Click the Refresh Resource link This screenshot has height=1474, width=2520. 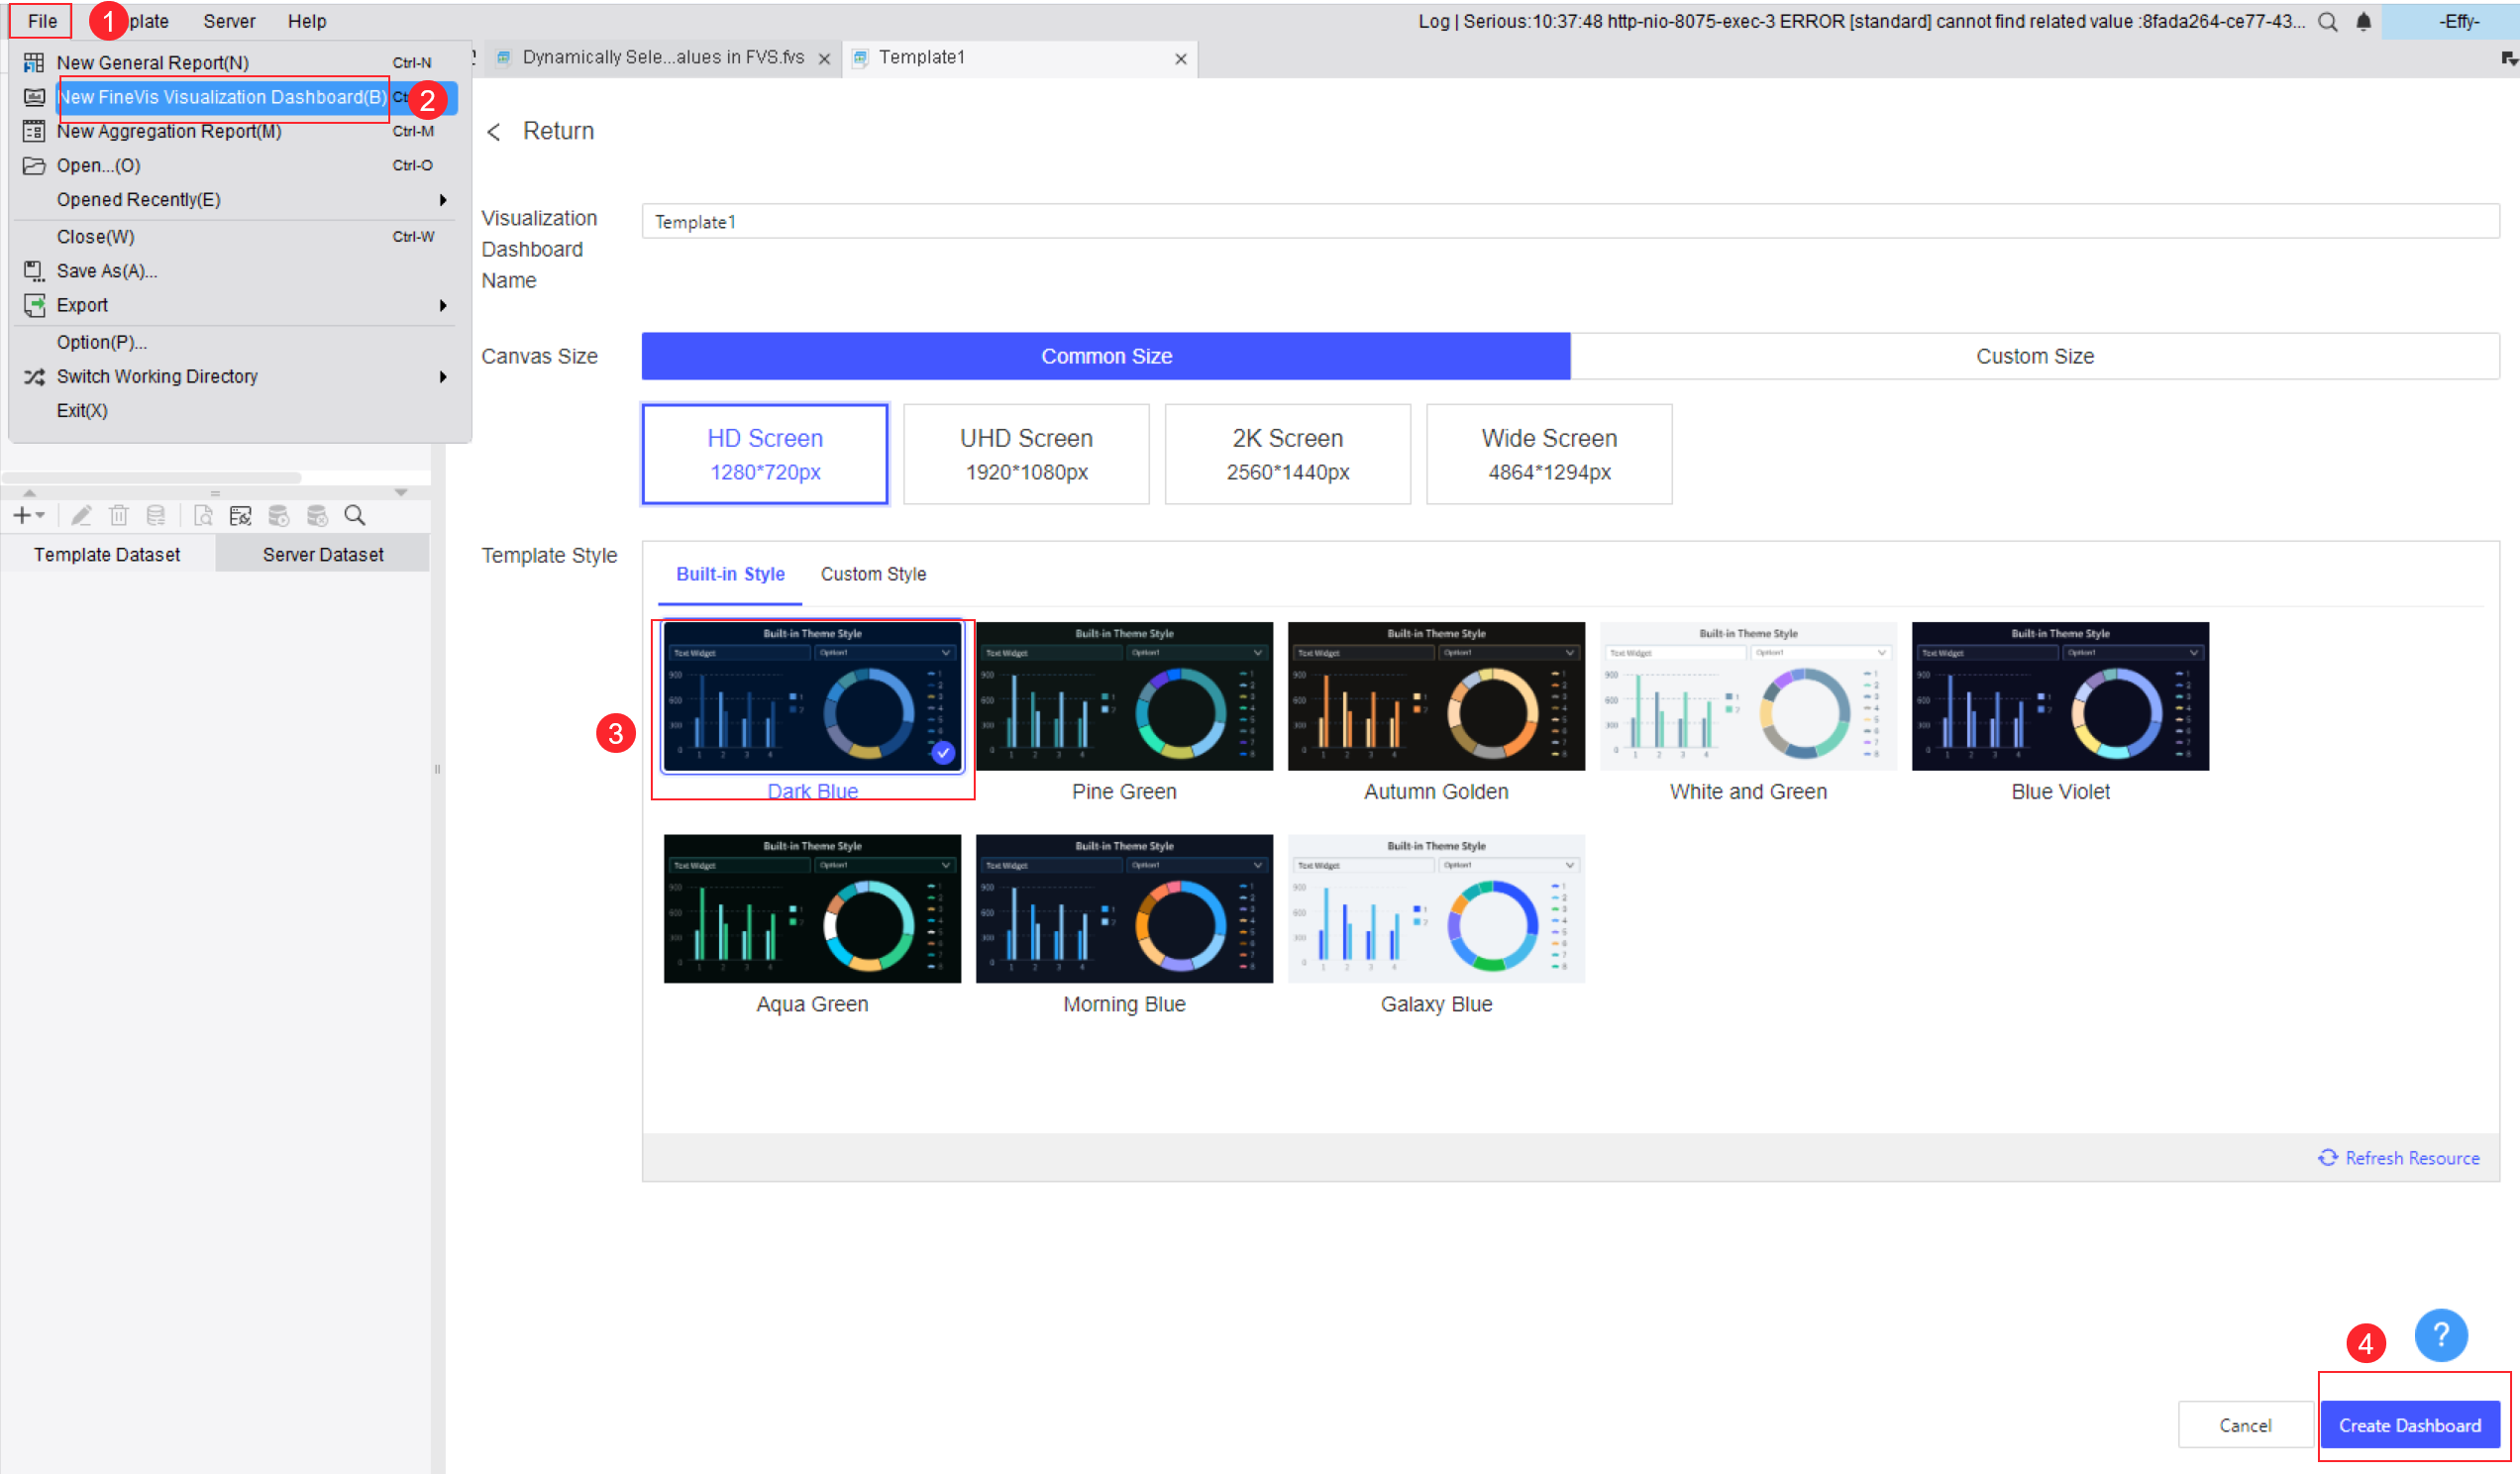click(2398, 1158)
